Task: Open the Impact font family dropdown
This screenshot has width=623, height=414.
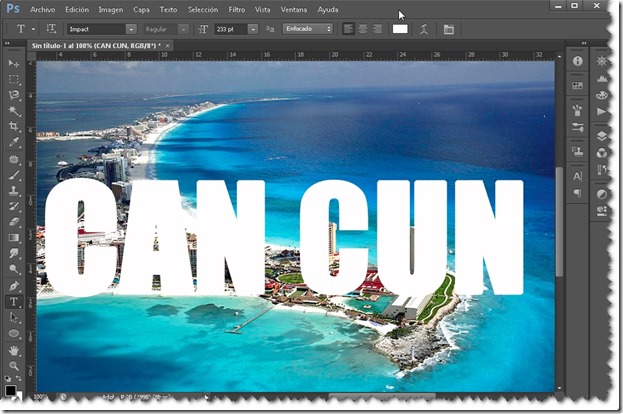Action: (x=131, y=29)
